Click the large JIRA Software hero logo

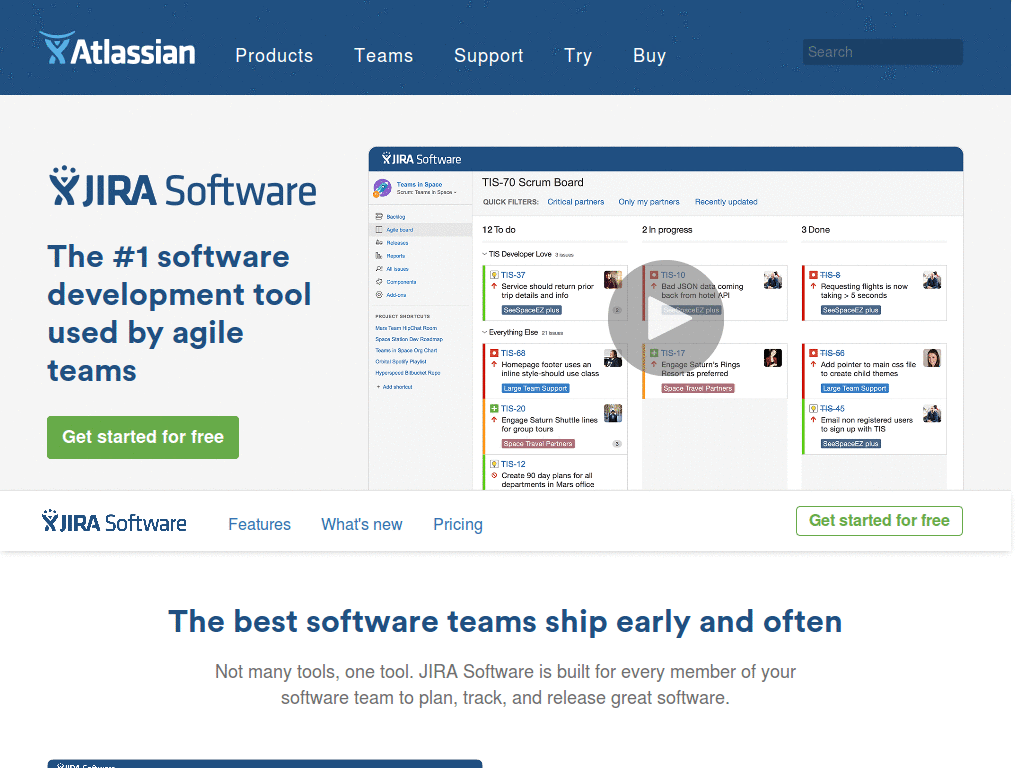pos(183,188)
